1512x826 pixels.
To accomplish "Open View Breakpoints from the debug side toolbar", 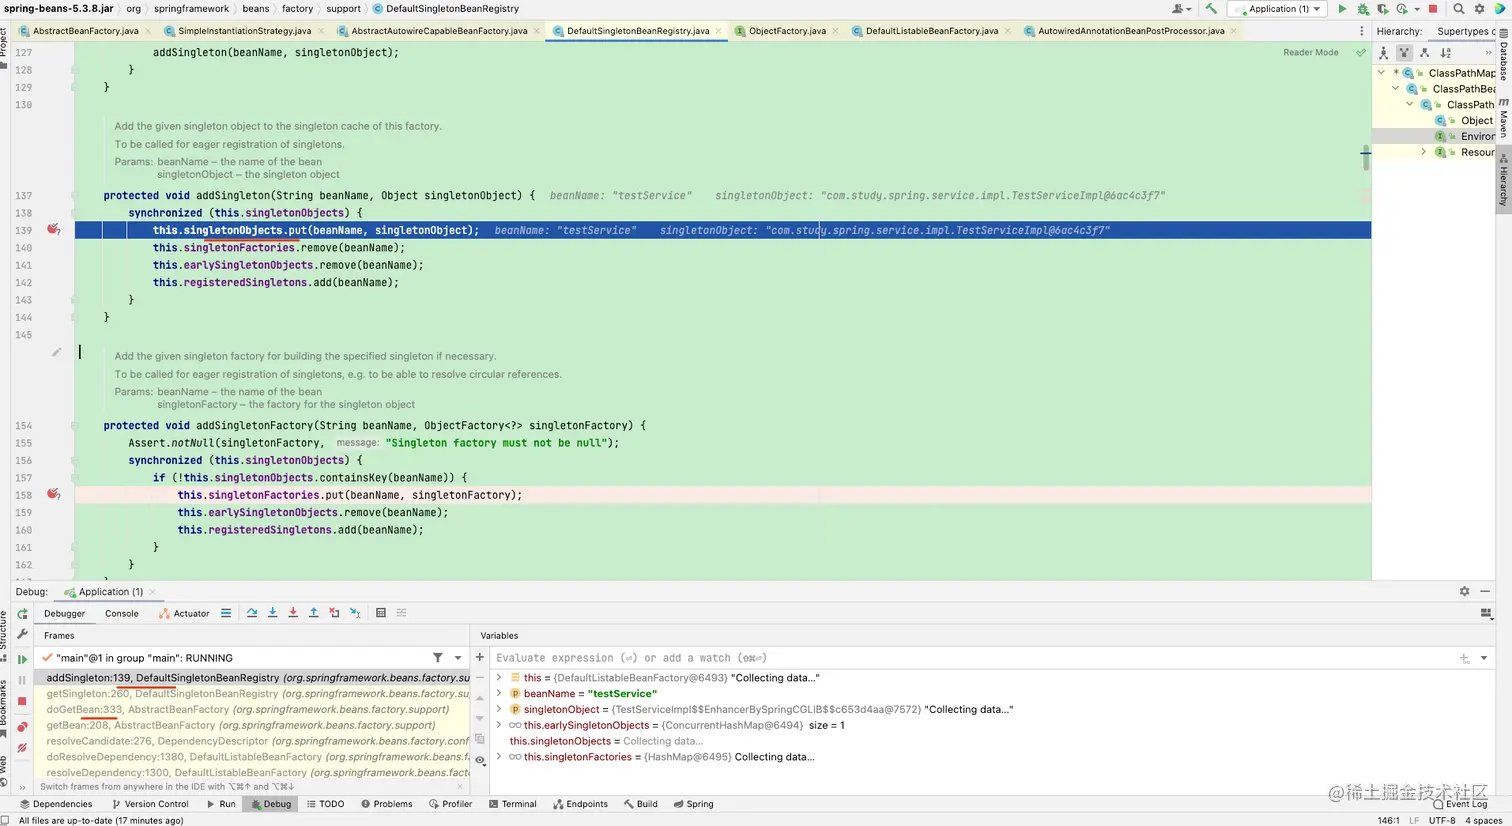I will [22, 727].
